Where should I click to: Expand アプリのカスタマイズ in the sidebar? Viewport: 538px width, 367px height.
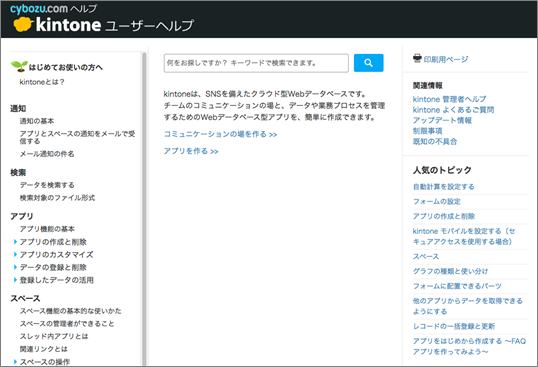point(56,254)
